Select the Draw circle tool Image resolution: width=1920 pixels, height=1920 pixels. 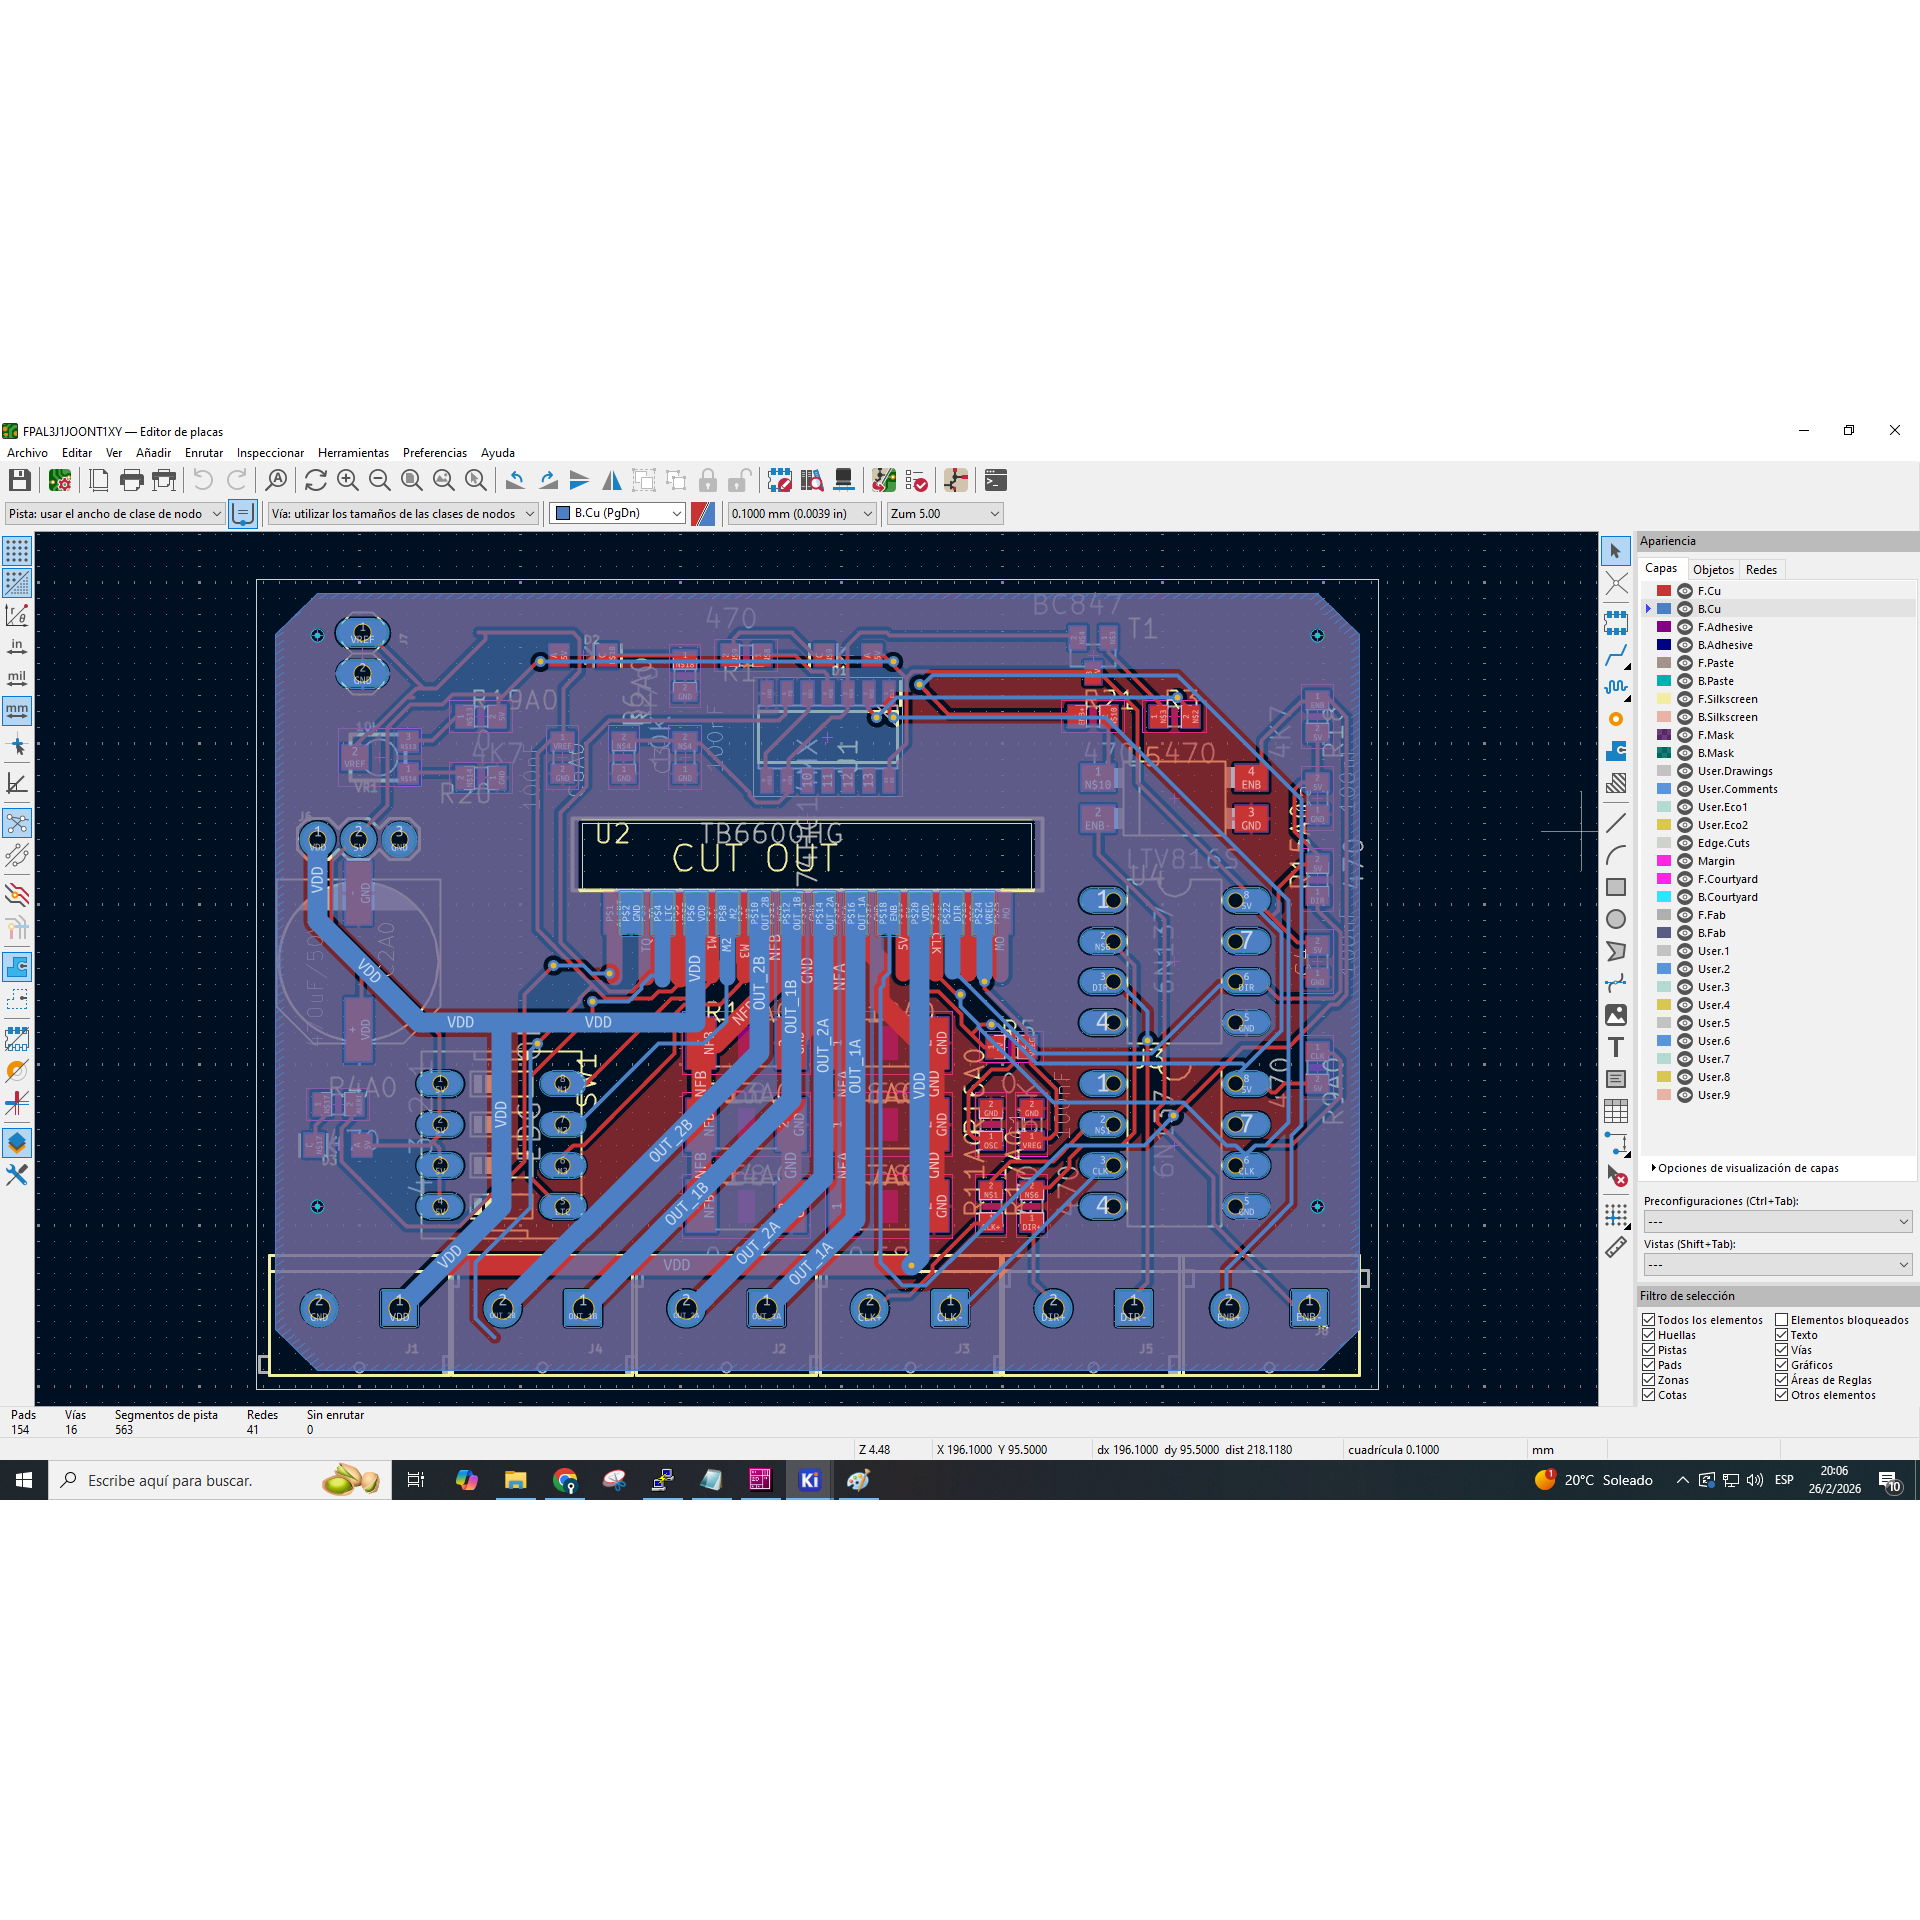(1616, 919)
